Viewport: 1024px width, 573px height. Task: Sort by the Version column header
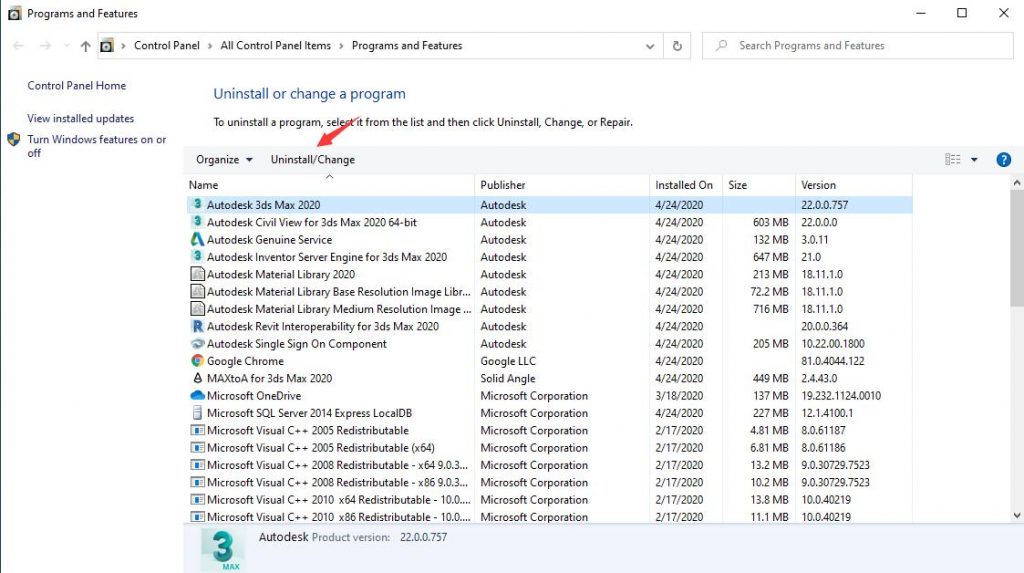(854, 185)
